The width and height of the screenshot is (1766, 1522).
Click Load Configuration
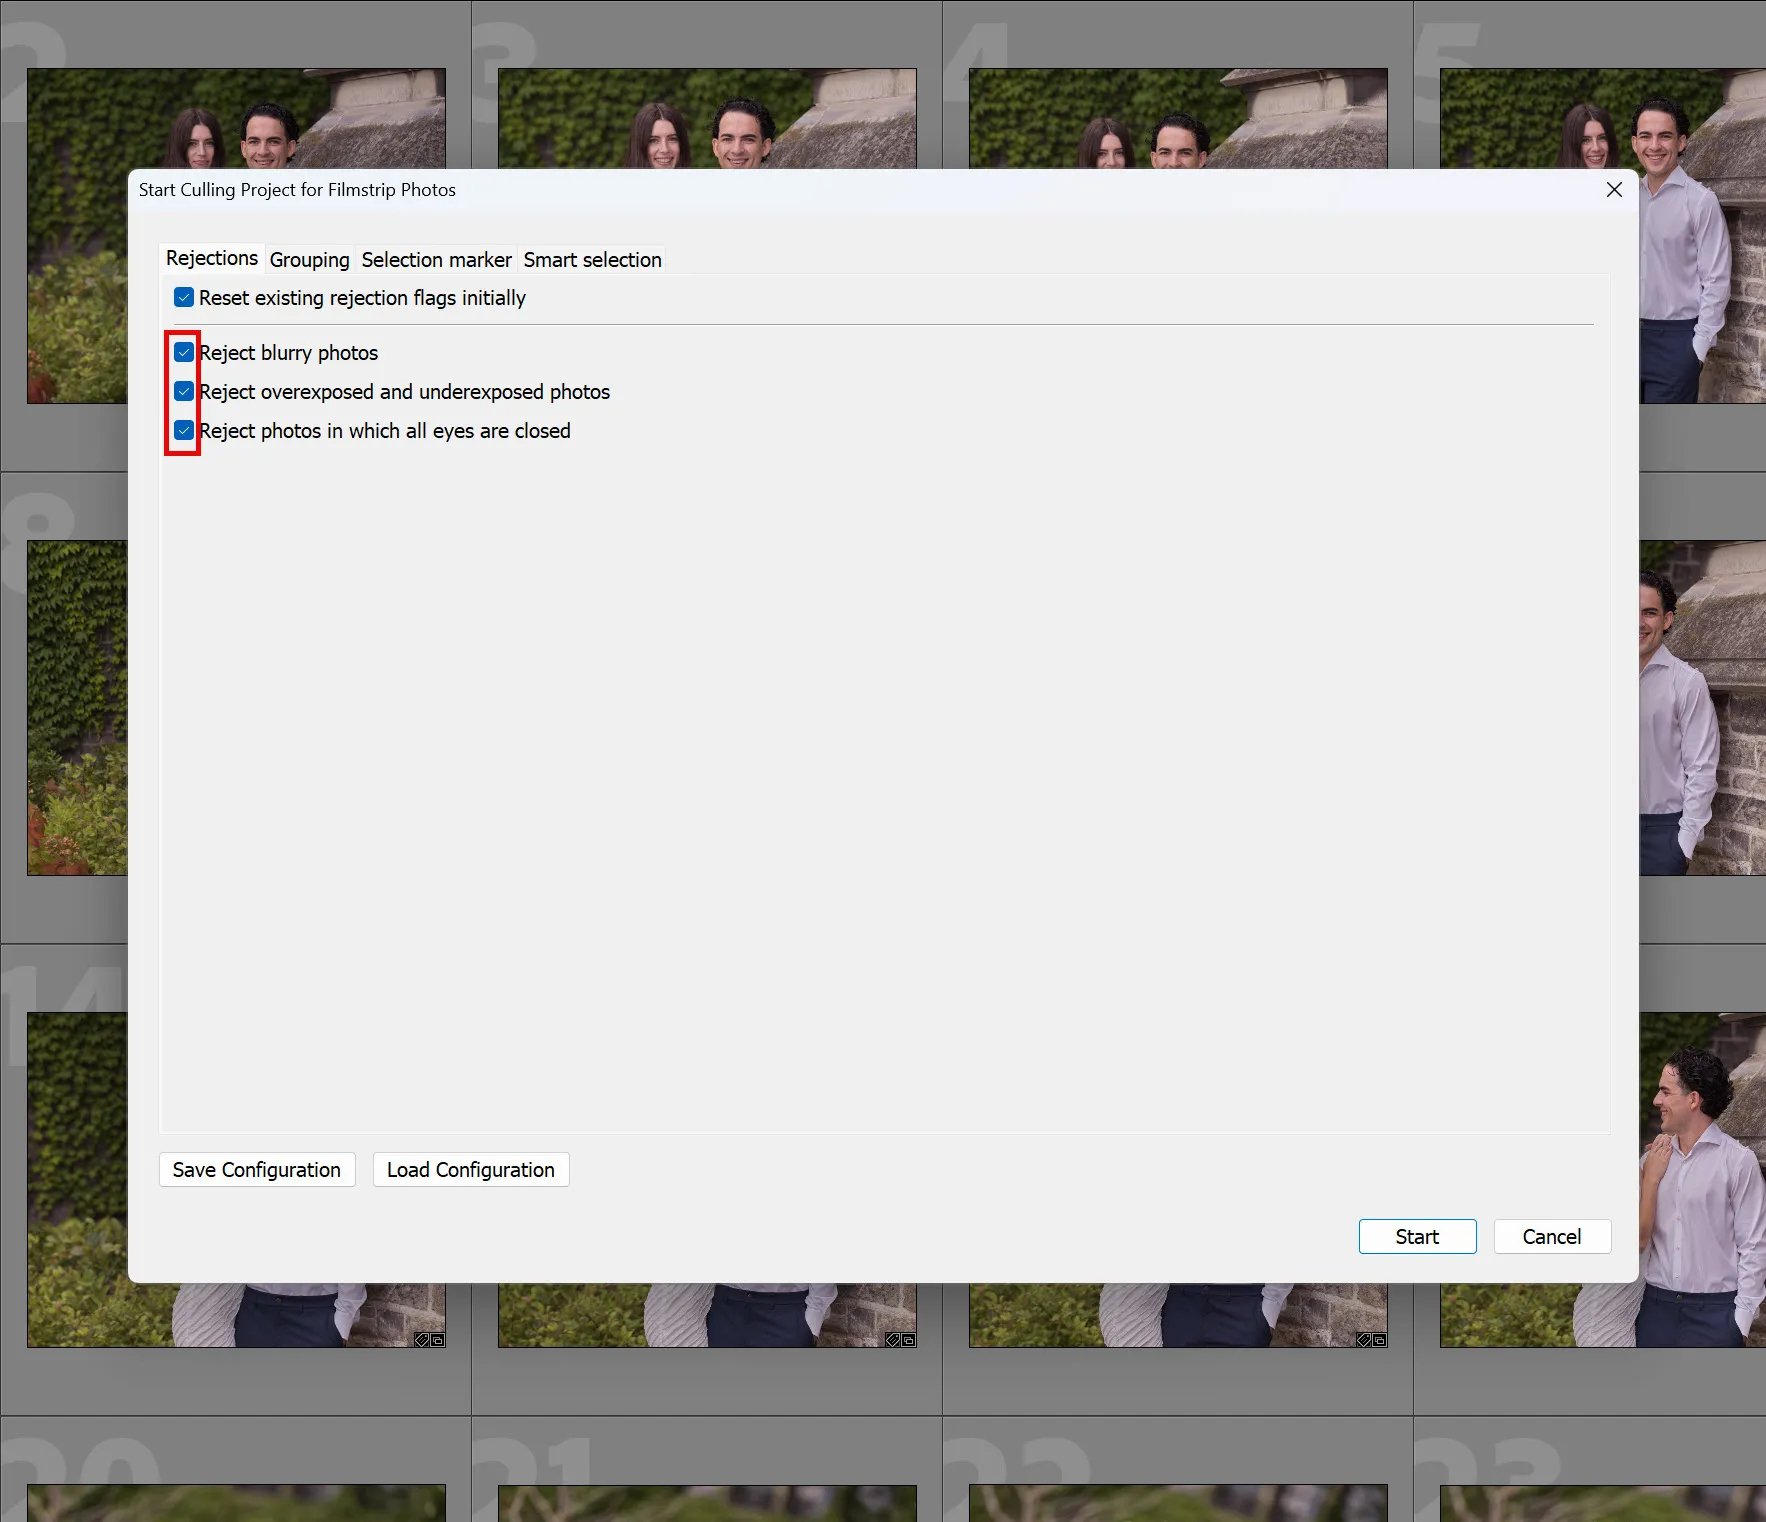(470, 1169)
